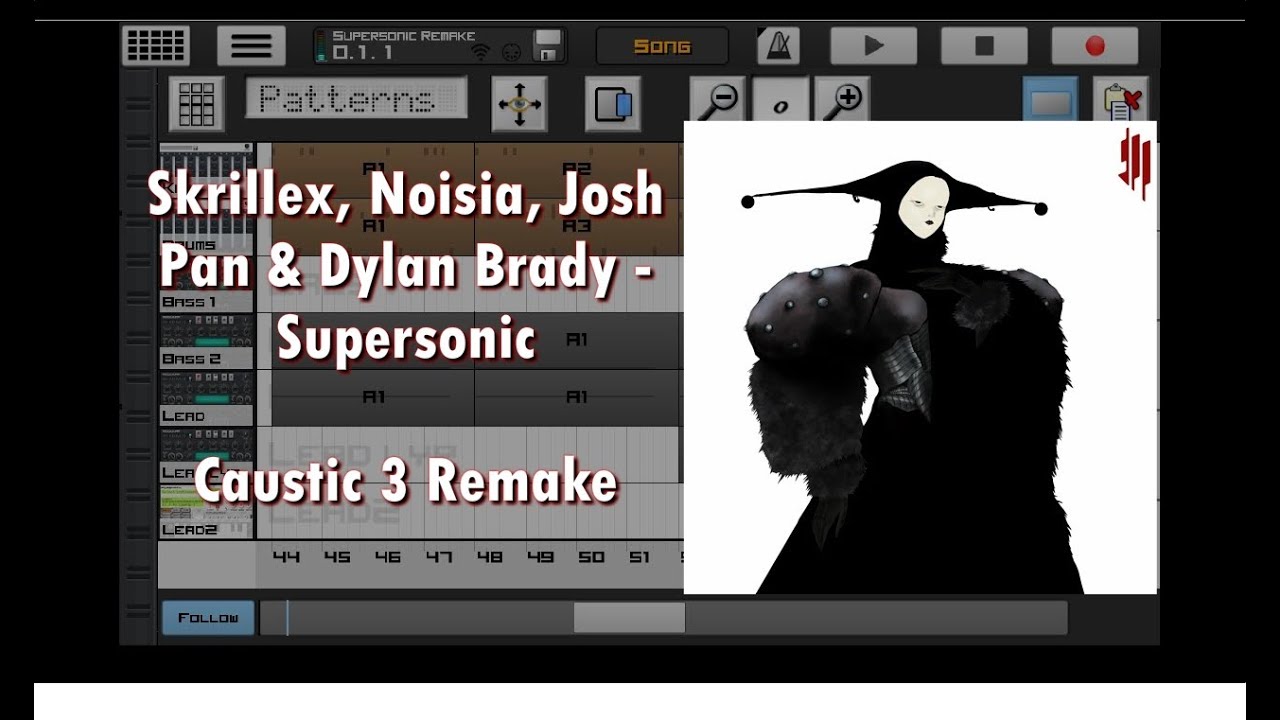The width and height of the screenshot is (1280, 720).
Task: Open the main hamburger menu
Action: [251, 46]
